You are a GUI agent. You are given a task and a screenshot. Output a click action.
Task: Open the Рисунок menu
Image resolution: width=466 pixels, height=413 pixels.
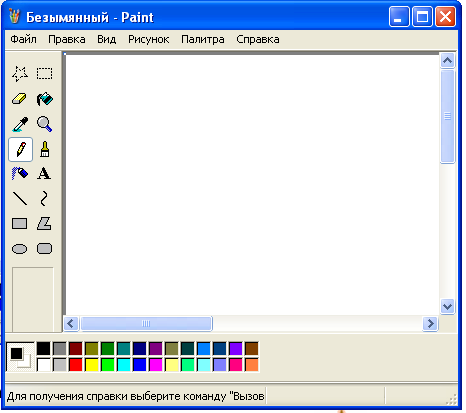(149, 39)
